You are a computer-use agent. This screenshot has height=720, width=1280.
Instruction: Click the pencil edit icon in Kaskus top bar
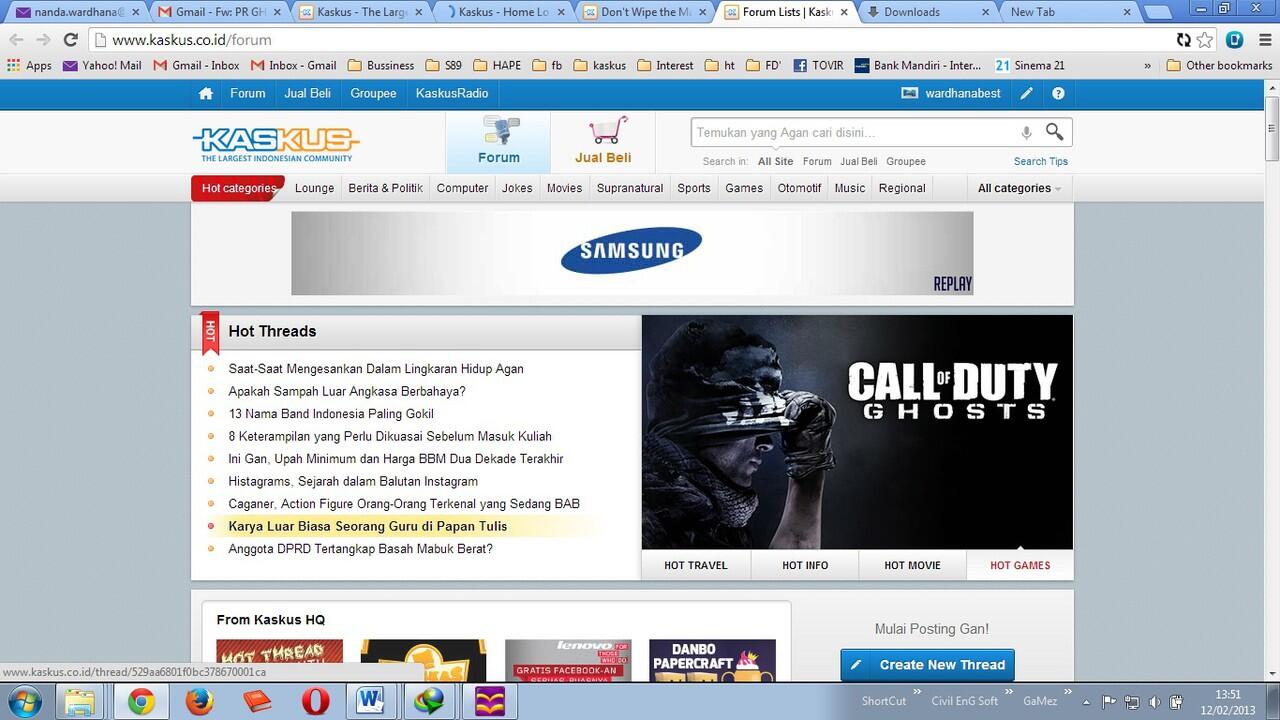pyautogui.click(x=1026, y=93)
